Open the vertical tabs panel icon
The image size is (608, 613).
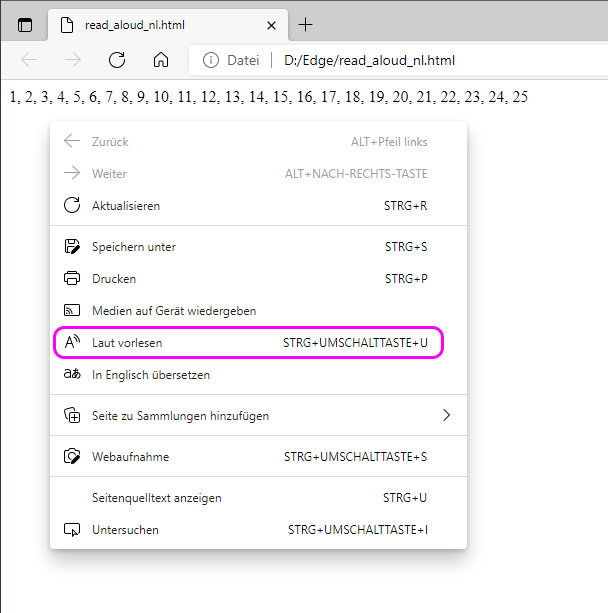pos(25,25)
